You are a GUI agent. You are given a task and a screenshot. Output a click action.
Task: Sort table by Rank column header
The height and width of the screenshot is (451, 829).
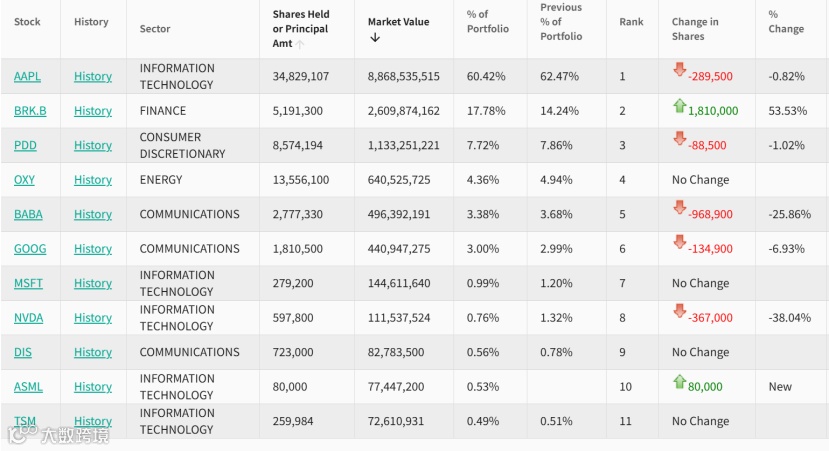pos(631,22)
